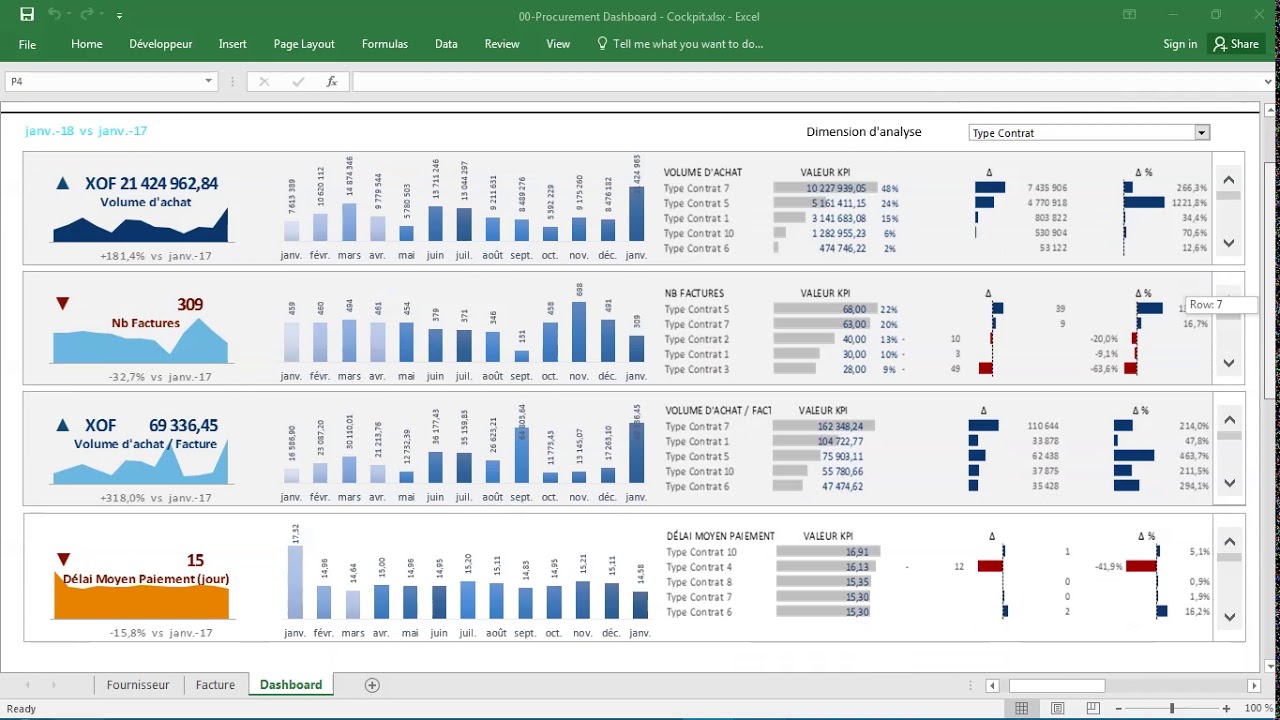Switch to Normal view
The width and height of the screenshot is (1280, 720).
(x=1021, y=709)
